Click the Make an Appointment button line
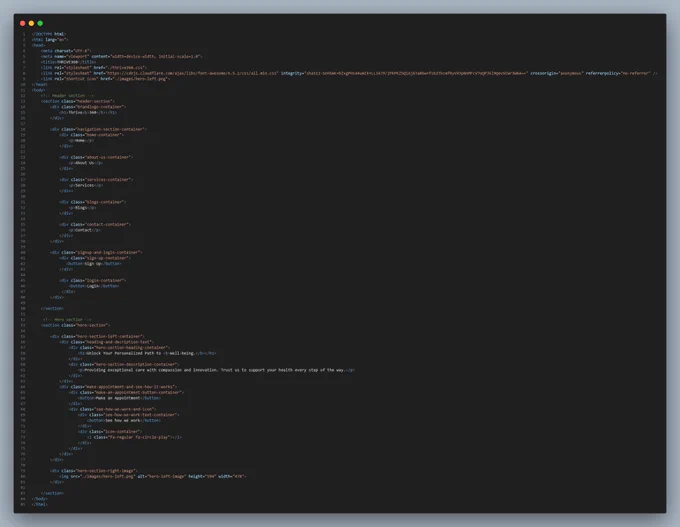Image resolution: width=680 pixels, height=527 pixels. point(119,398)
